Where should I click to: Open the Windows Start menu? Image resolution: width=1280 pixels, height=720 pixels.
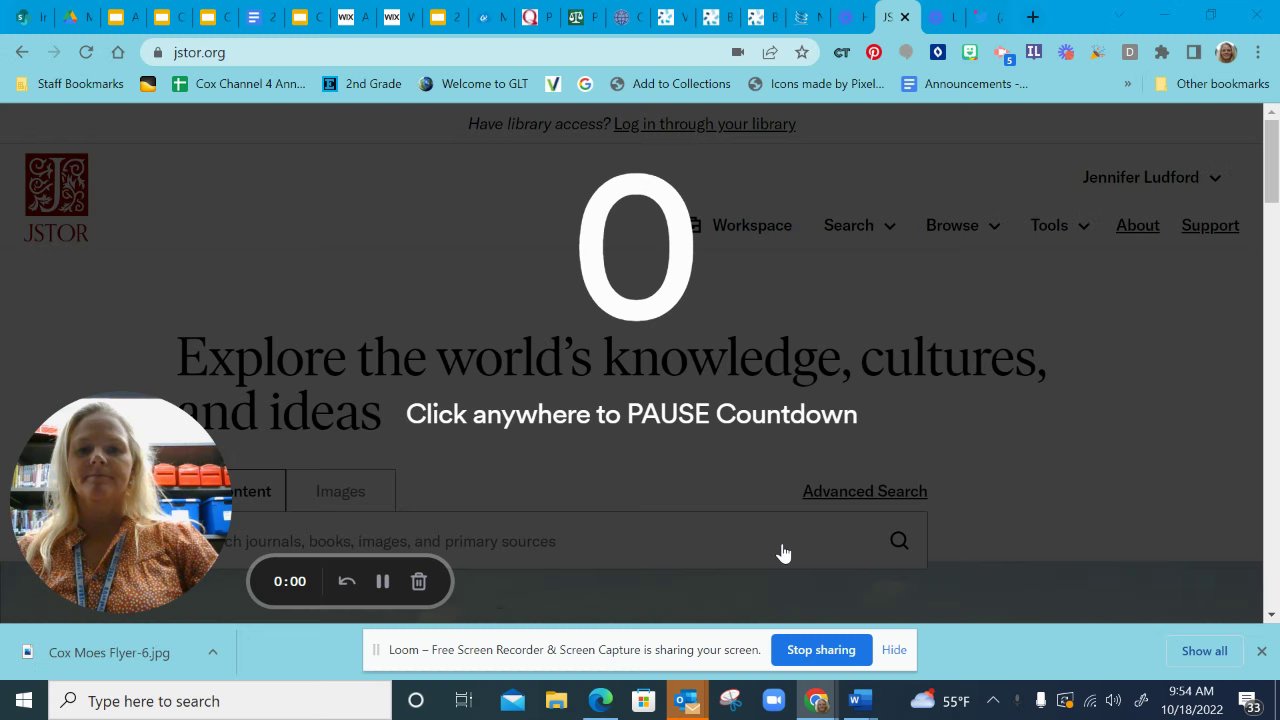tap(24, 701)
